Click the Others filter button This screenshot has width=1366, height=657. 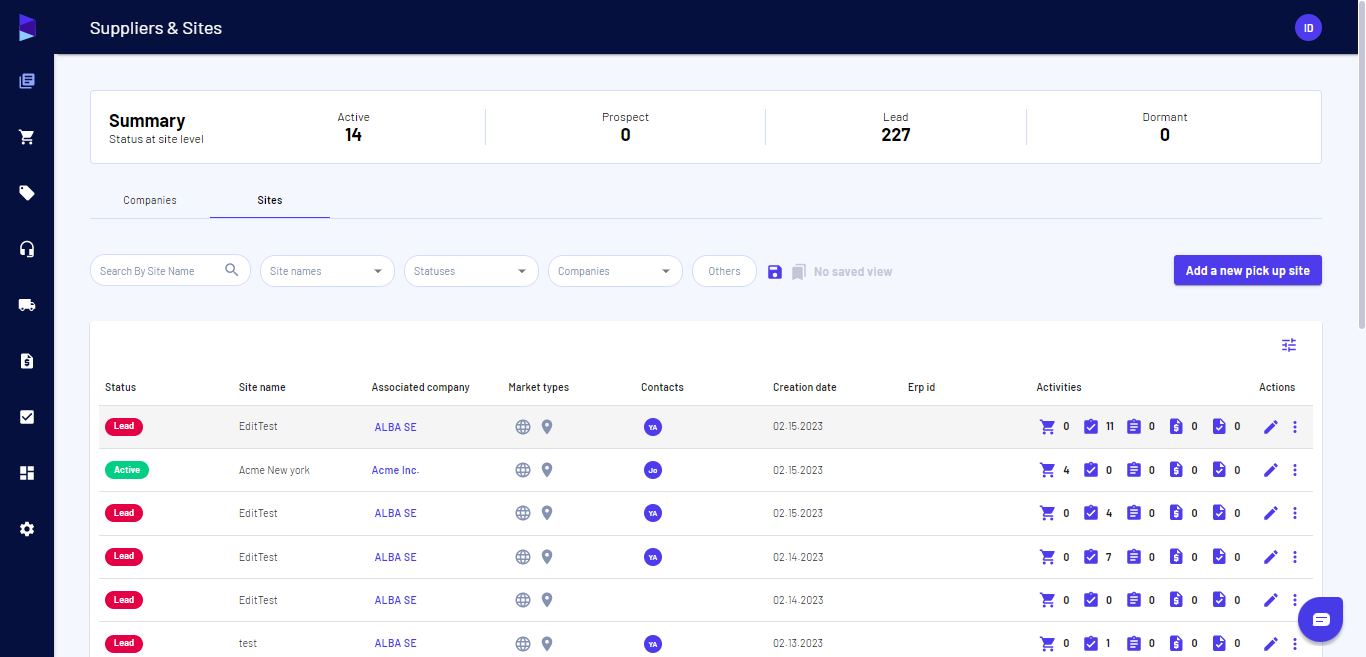tap(724, 271)
